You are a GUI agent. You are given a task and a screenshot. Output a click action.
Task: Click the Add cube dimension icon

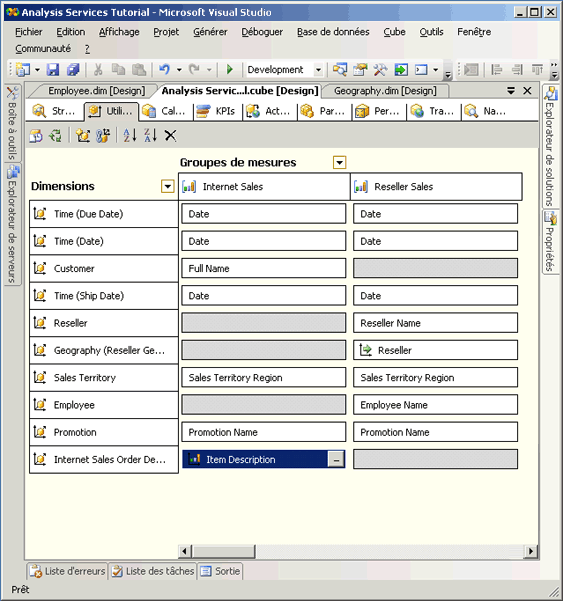pyautogui.click(x=83, y=136)
